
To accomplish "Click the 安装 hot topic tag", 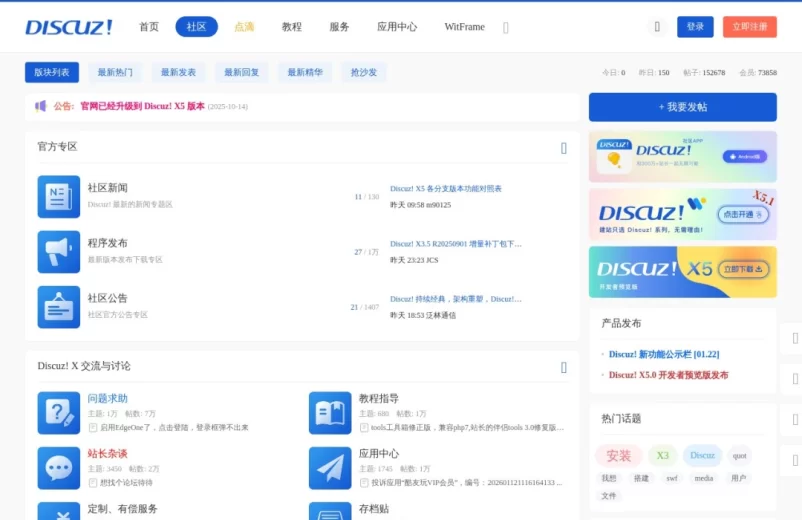I will click(x=618, y=456).
